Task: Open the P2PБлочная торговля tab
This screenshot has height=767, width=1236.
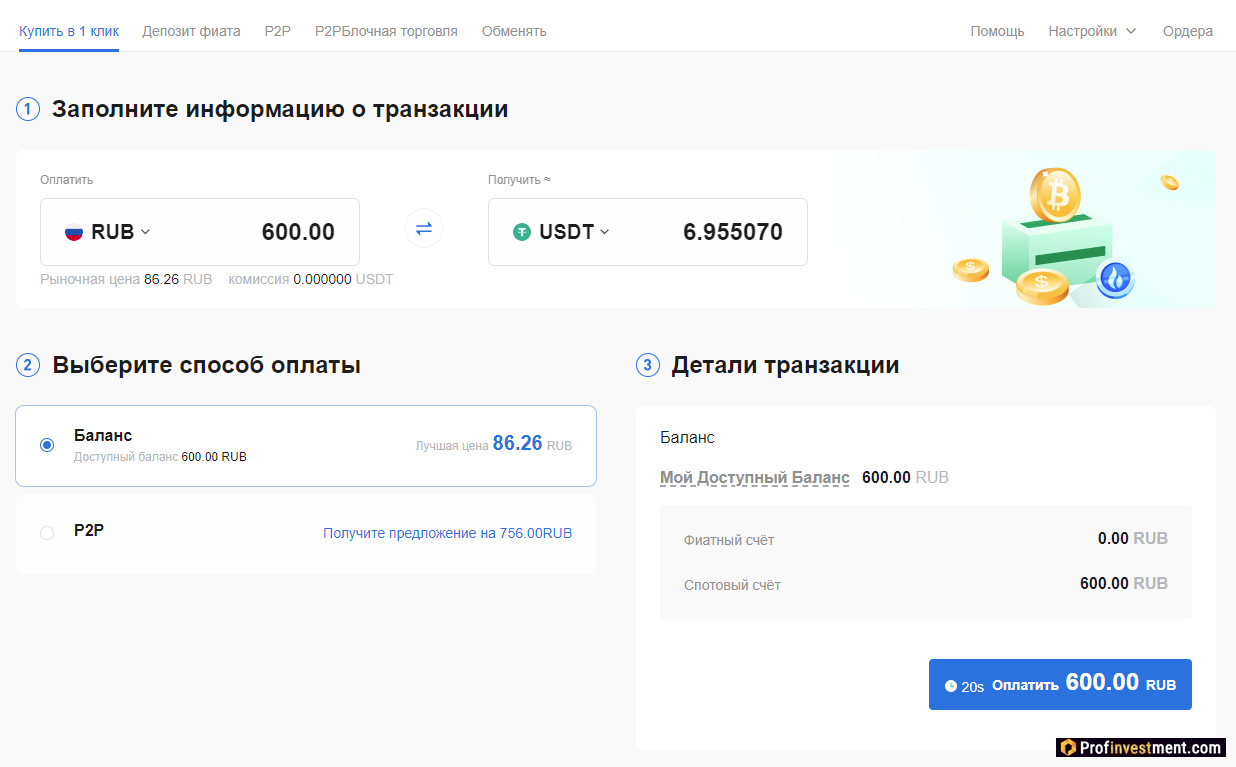Action: pyautogui.click(x=386, y=31)
